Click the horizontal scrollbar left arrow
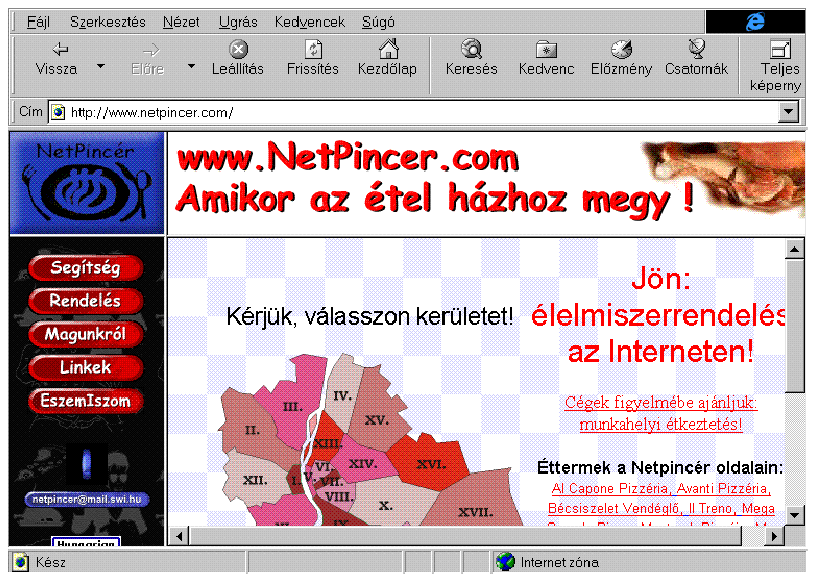The width and height of the screenshot is (816, 582). [x=180, y=536]
